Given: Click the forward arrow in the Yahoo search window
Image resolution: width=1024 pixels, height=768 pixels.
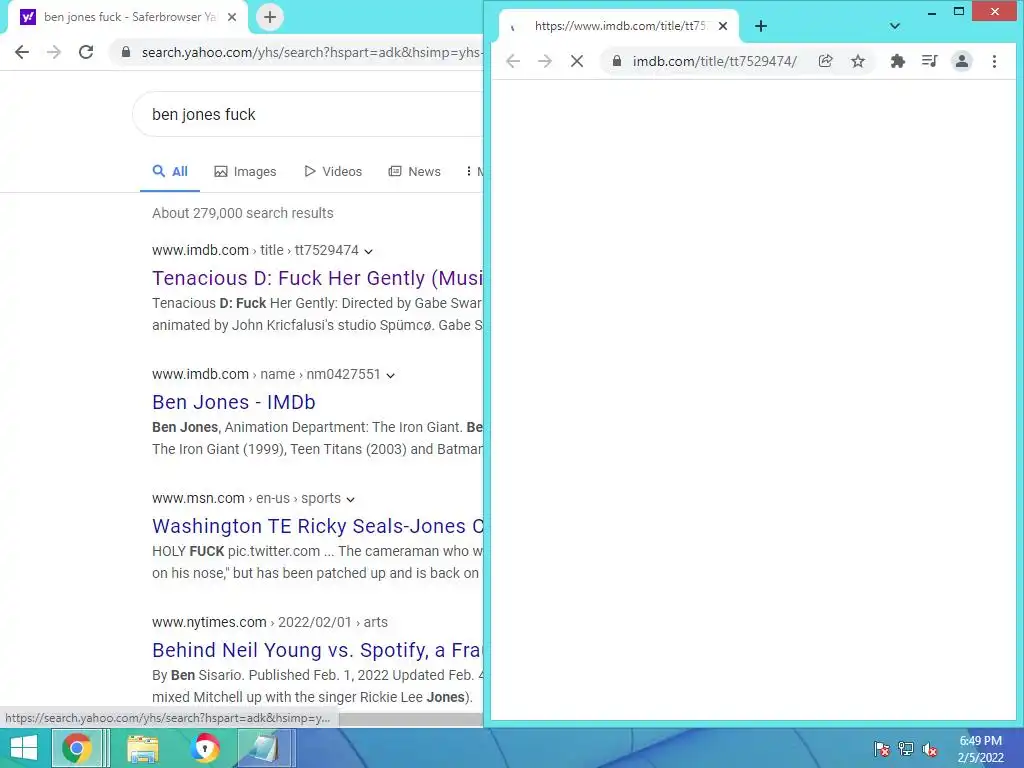Looking at the screenshot, I should (x=54, y=52).
